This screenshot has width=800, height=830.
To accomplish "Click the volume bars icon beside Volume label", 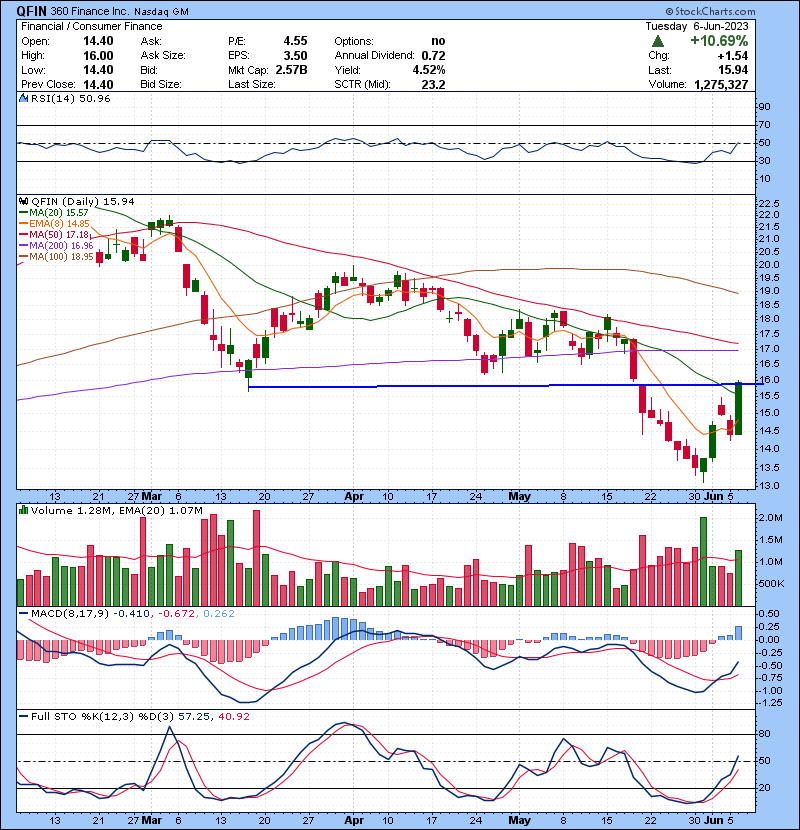I will pos(23,510).
